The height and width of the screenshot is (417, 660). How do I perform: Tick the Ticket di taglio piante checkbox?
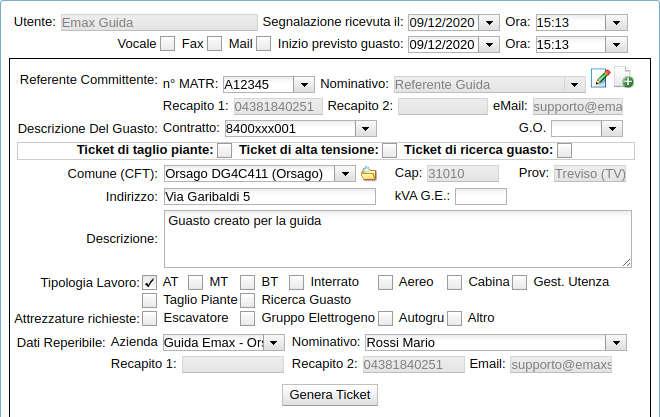[x=225, y=150]
